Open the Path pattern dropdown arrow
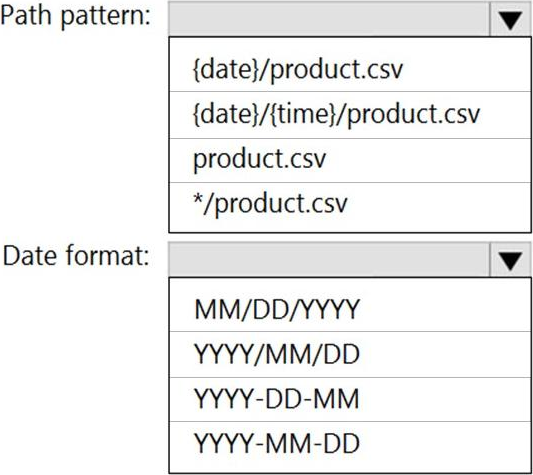This screenshot has width=533, height=475. click(510, 19)
